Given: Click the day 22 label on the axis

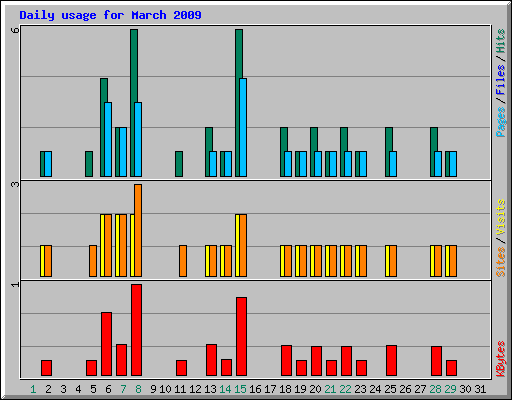Looking at the screenshot, I should pyautogui.click(x=345, y=389).
